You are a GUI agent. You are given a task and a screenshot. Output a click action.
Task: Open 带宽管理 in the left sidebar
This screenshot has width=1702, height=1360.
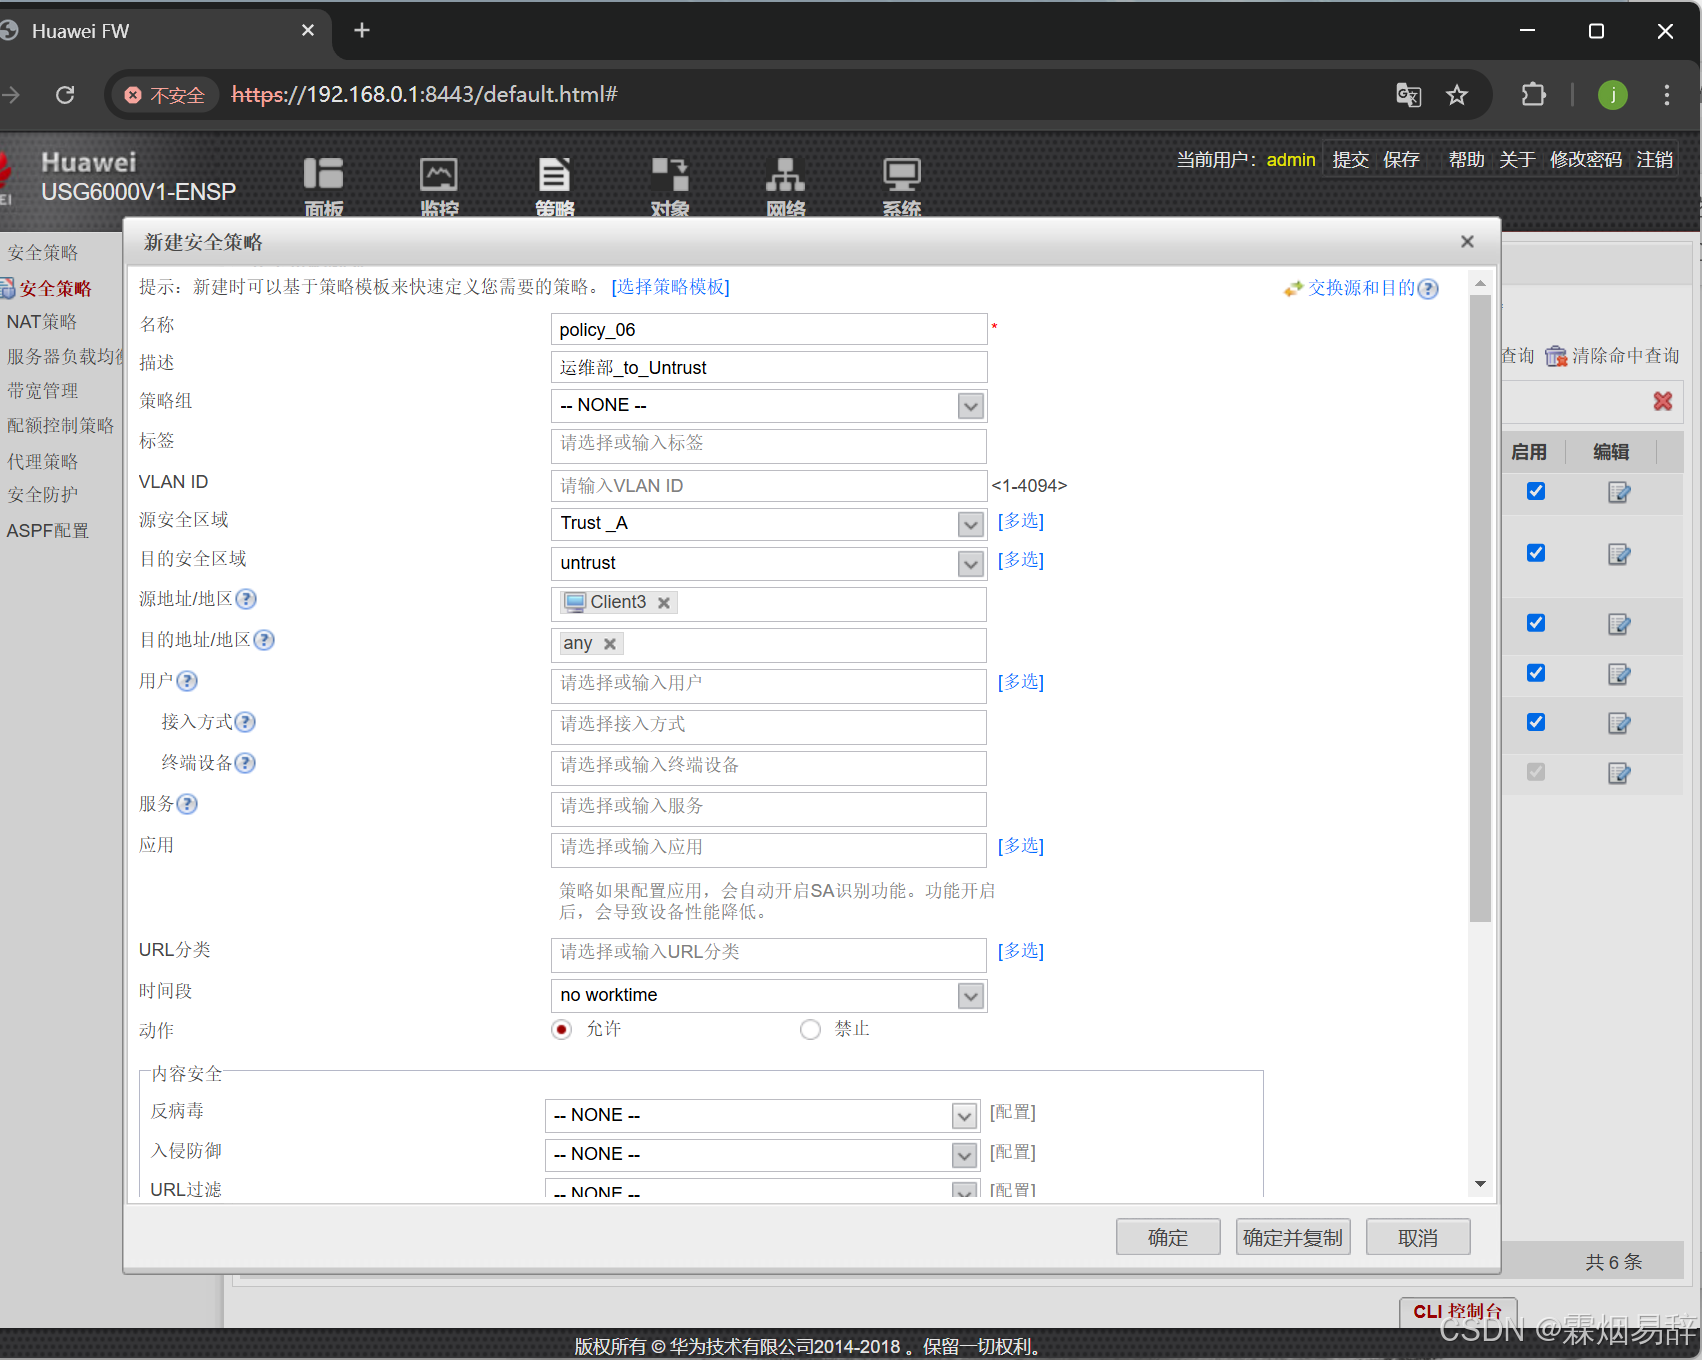tap(43, 391)
